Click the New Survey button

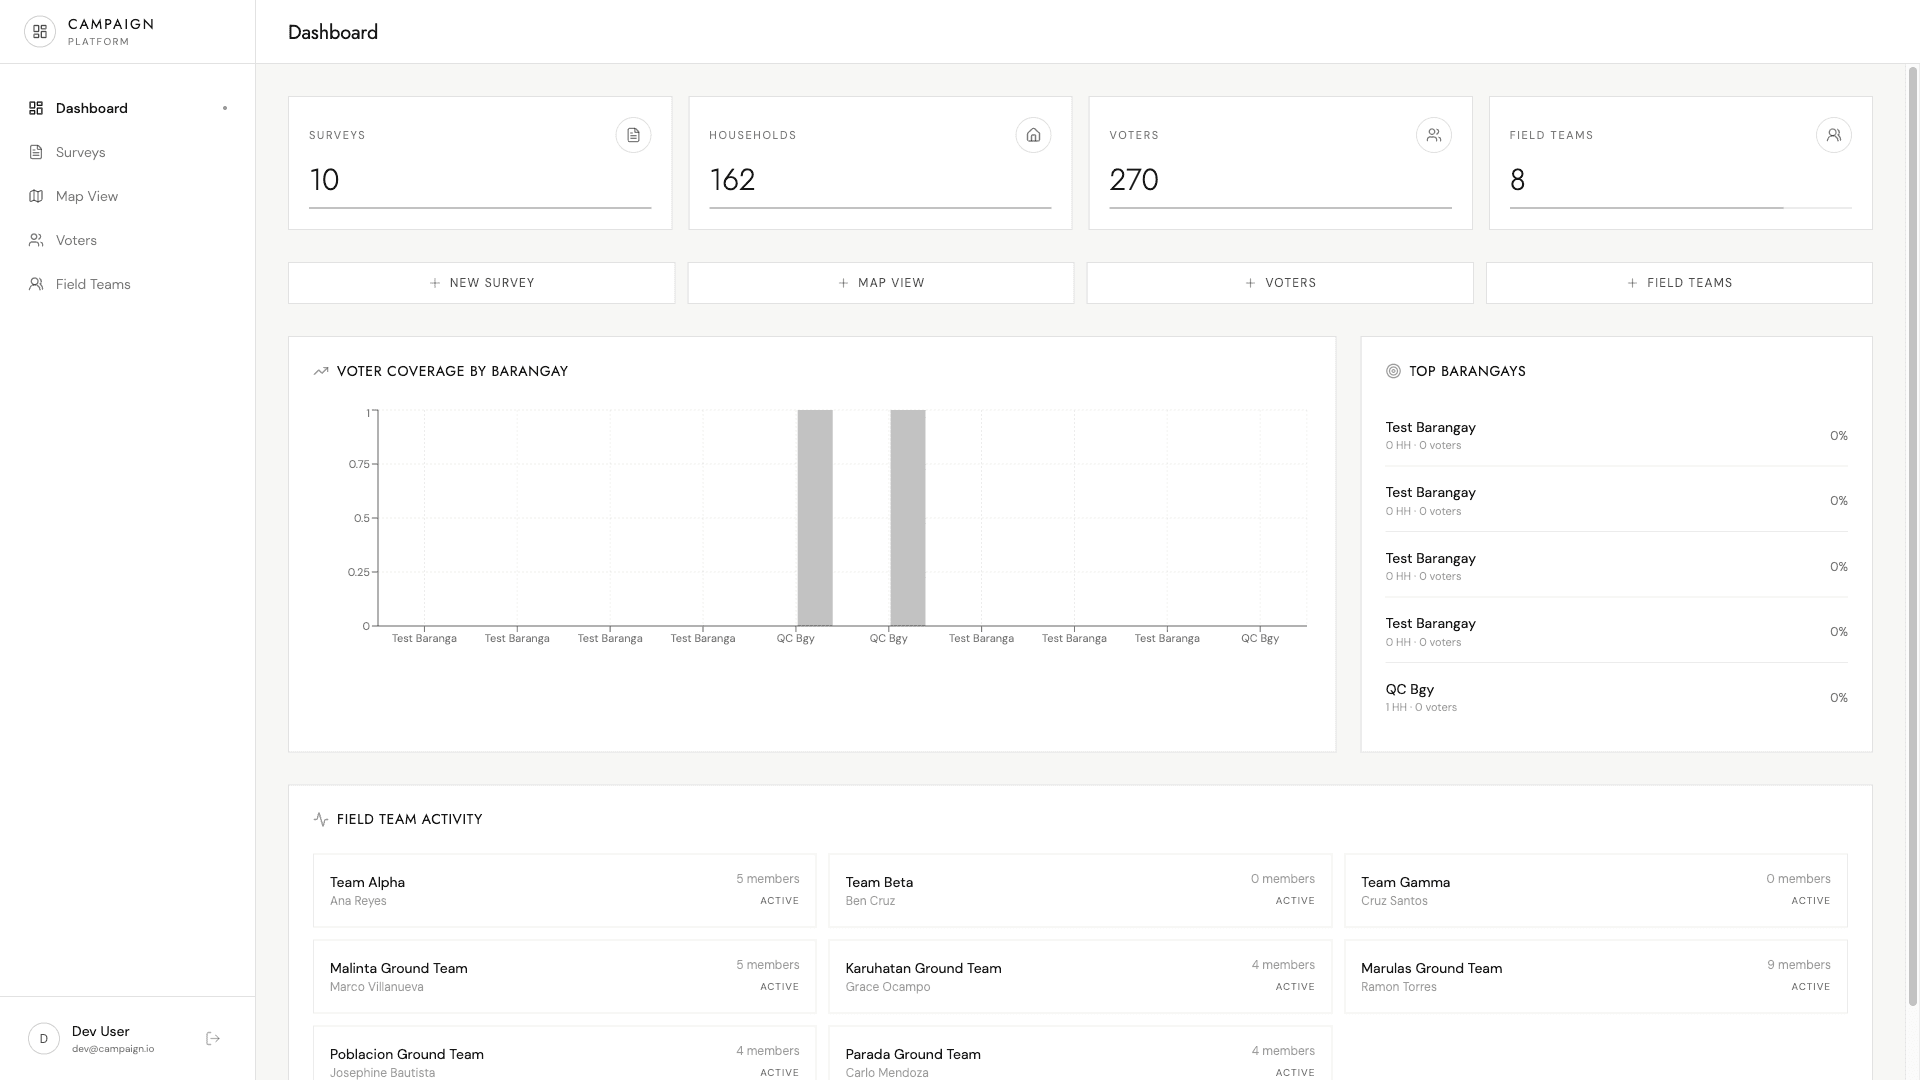point(481,283)
